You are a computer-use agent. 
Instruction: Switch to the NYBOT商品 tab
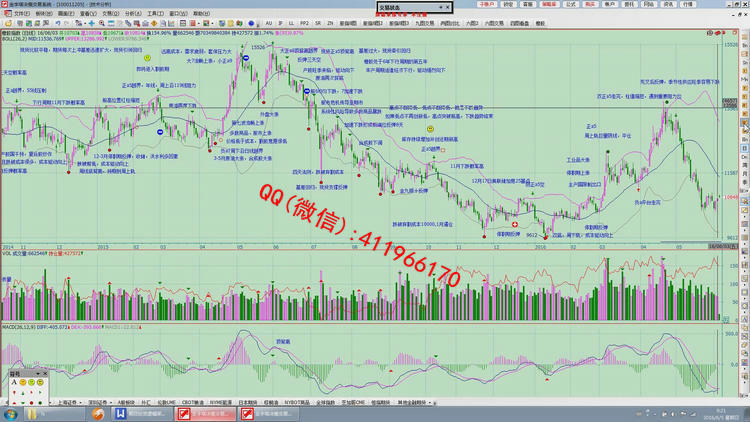[297, 403]
